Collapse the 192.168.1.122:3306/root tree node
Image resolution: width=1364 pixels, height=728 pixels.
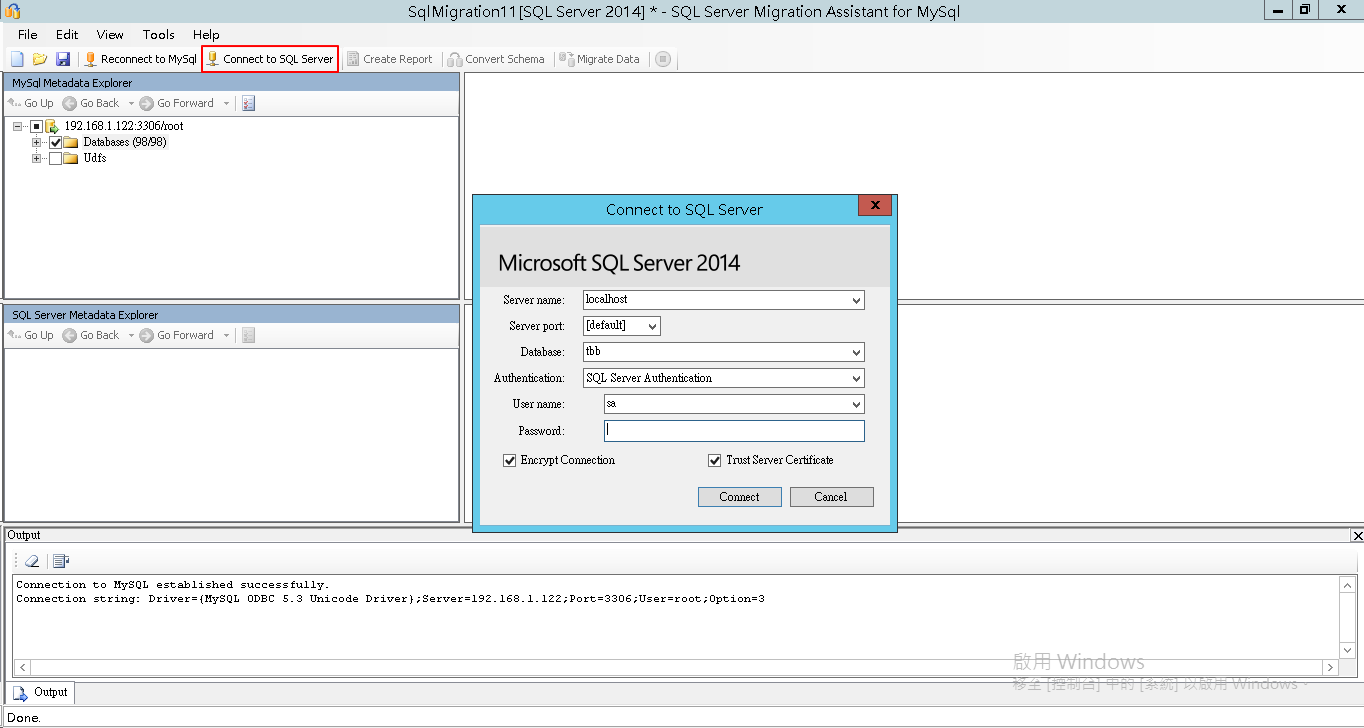pos(18,126)
